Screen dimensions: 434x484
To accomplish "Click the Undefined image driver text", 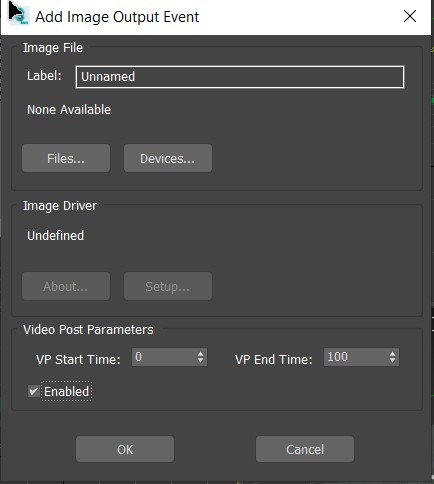I will coord(56,236).
